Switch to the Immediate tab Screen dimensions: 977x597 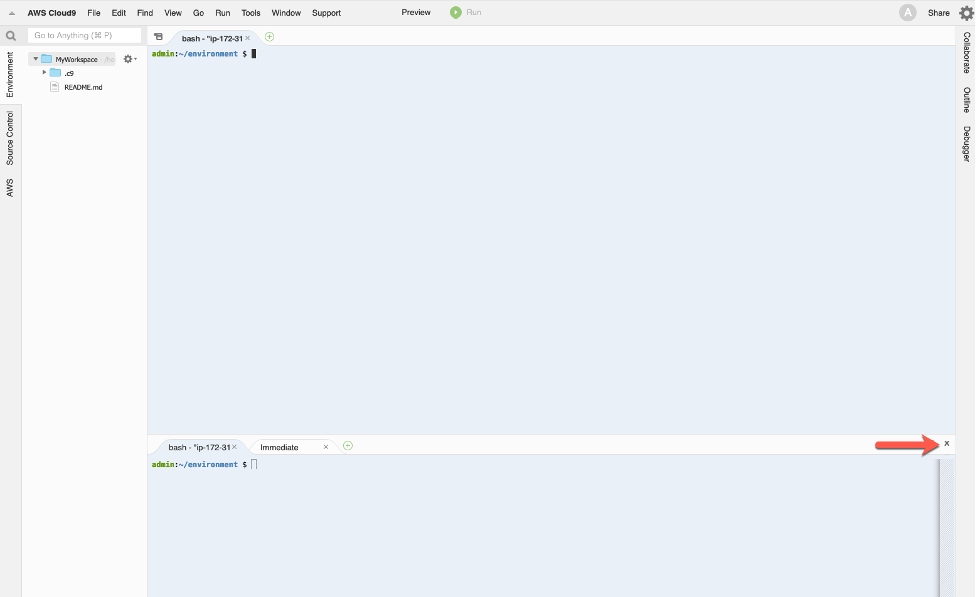[280, 447]
